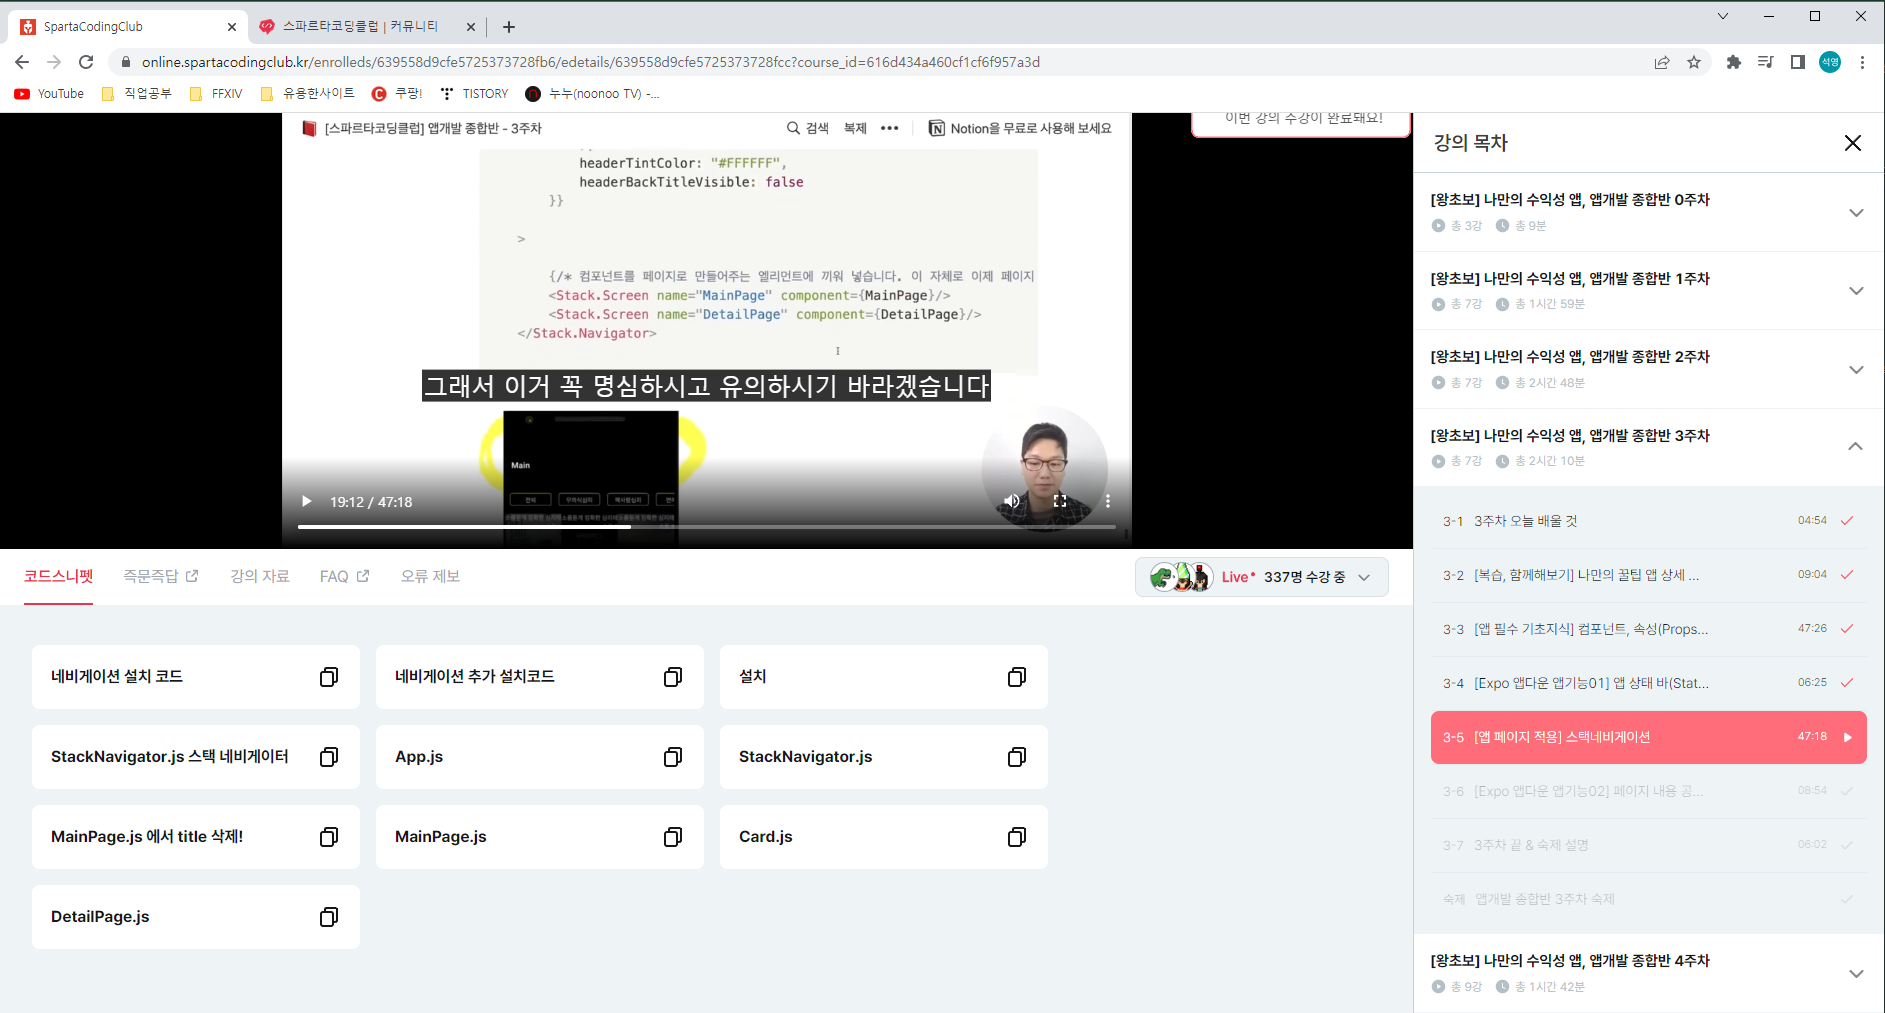Expand the 앱개발 종합반 1주차 section
1885x1013 pixels.
pyautogui.click(x=1856, y=291)
